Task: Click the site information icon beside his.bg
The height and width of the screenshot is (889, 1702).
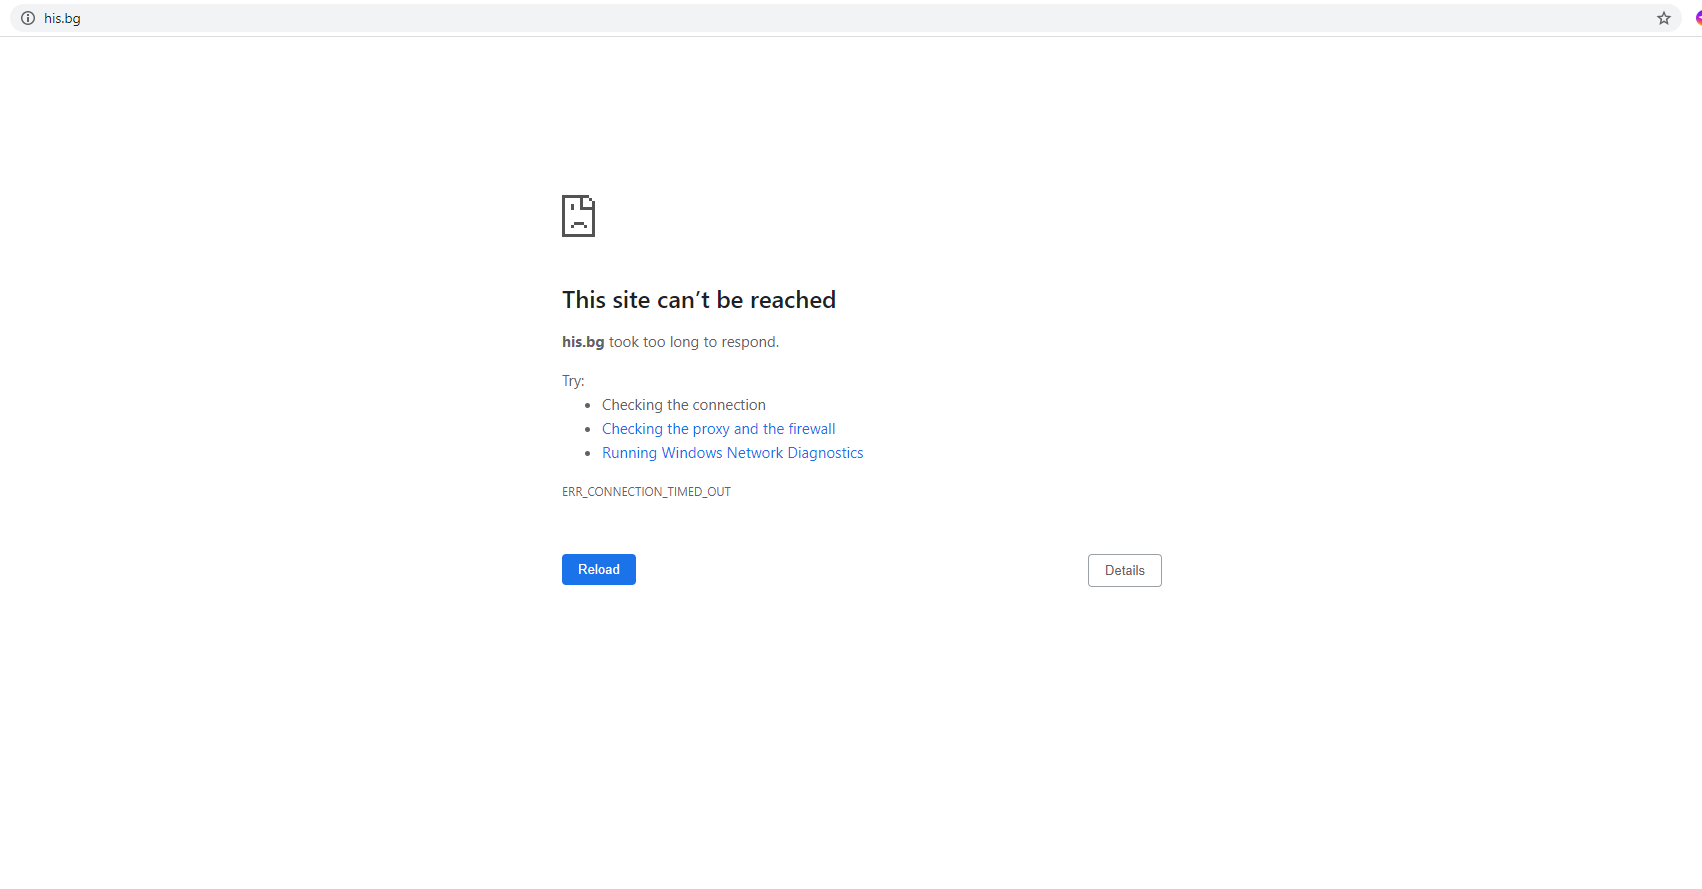Action: pos(28,18)
